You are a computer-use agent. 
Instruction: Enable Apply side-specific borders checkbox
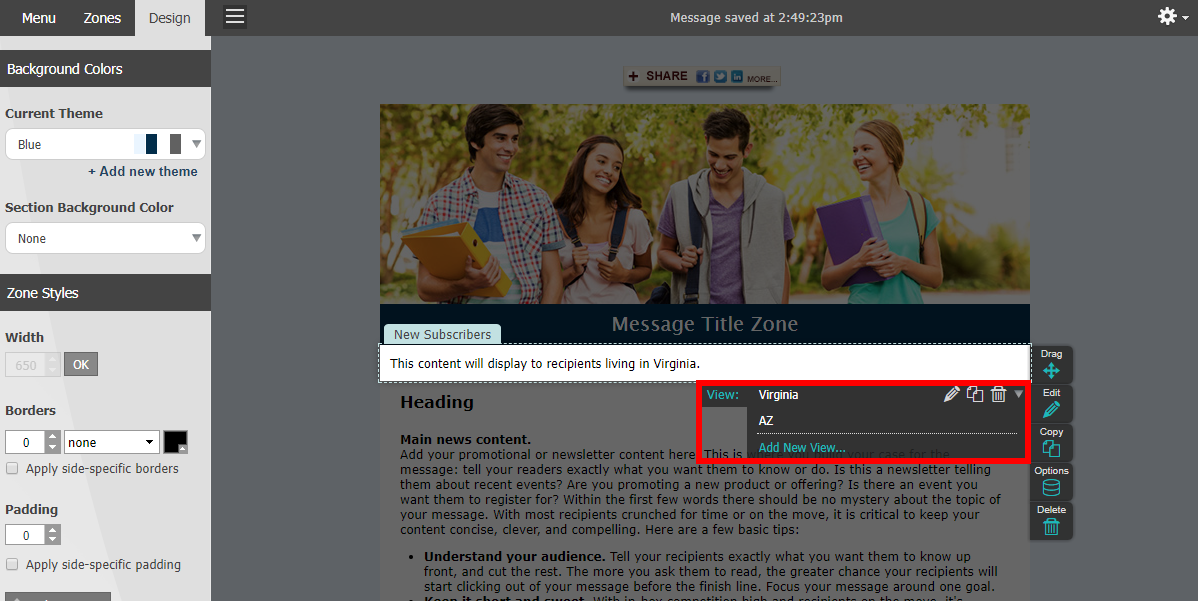tap(12, 468)
